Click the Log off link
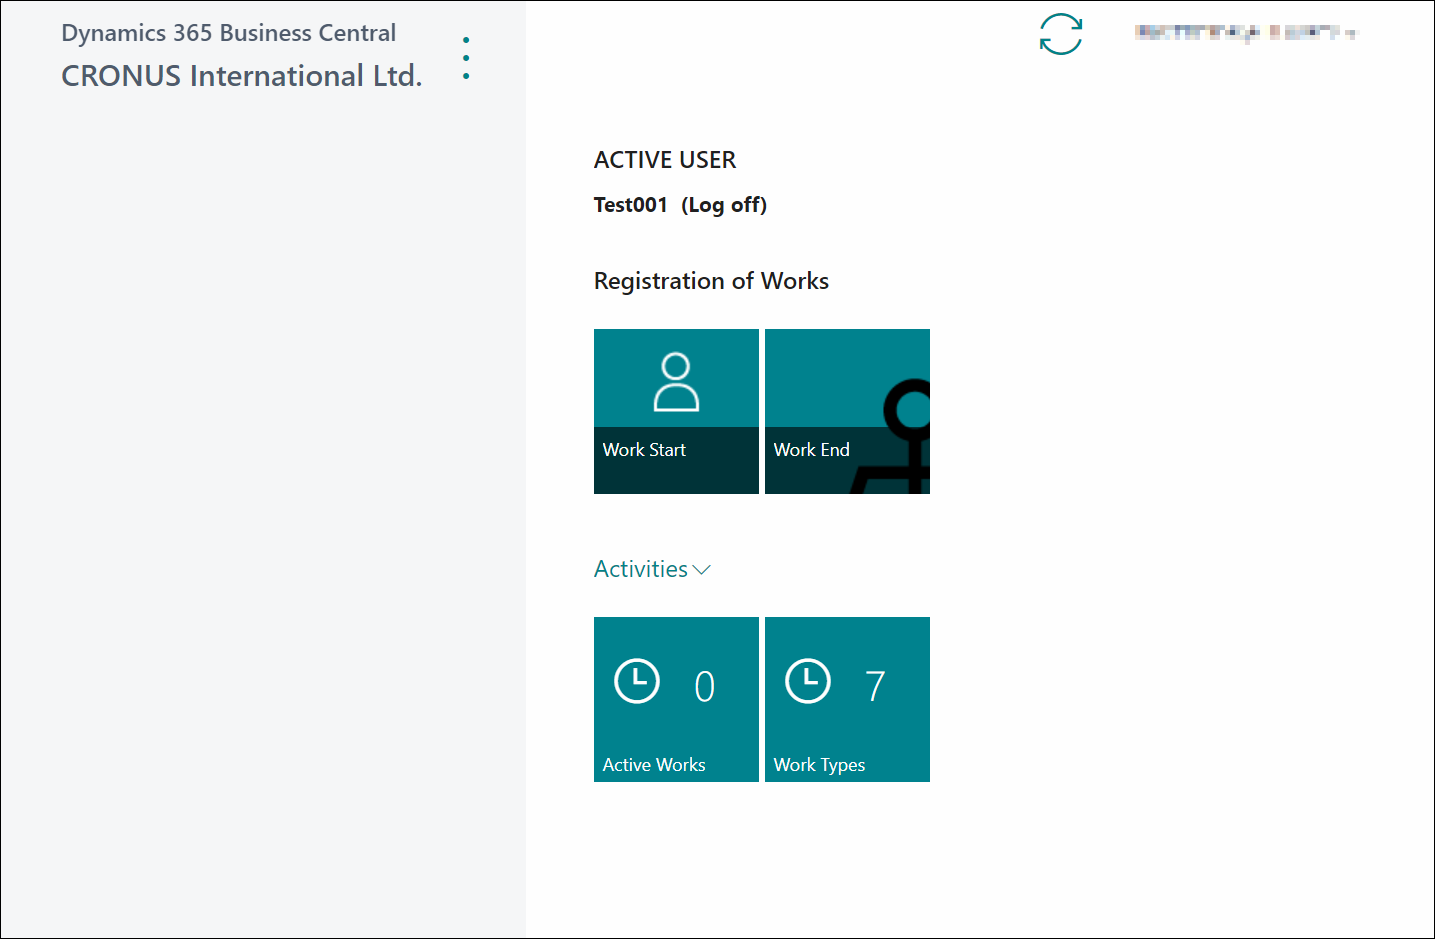Viewport: 1435px width, 939px height. pos(724,205)
